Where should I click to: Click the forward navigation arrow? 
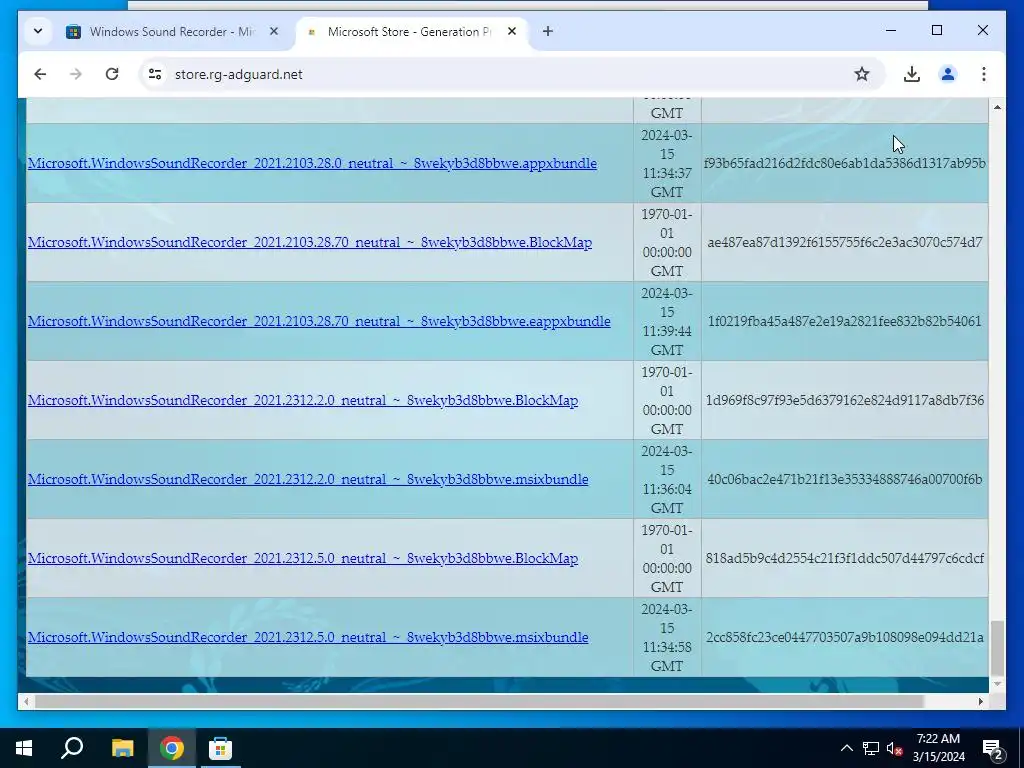coord(76,74)
